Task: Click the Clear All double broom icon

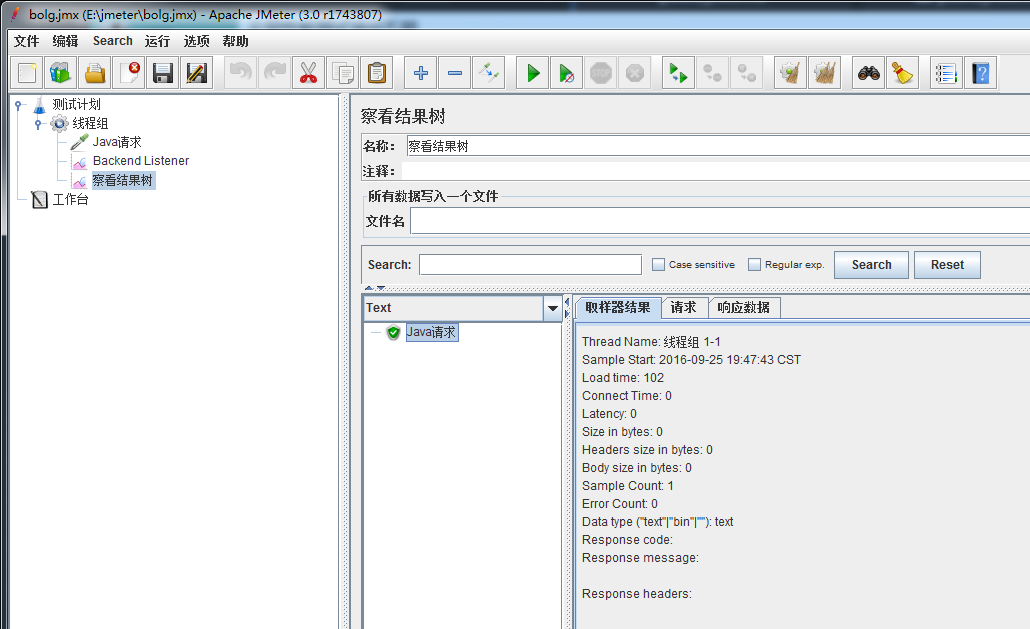Action: (x=824, y=73)
